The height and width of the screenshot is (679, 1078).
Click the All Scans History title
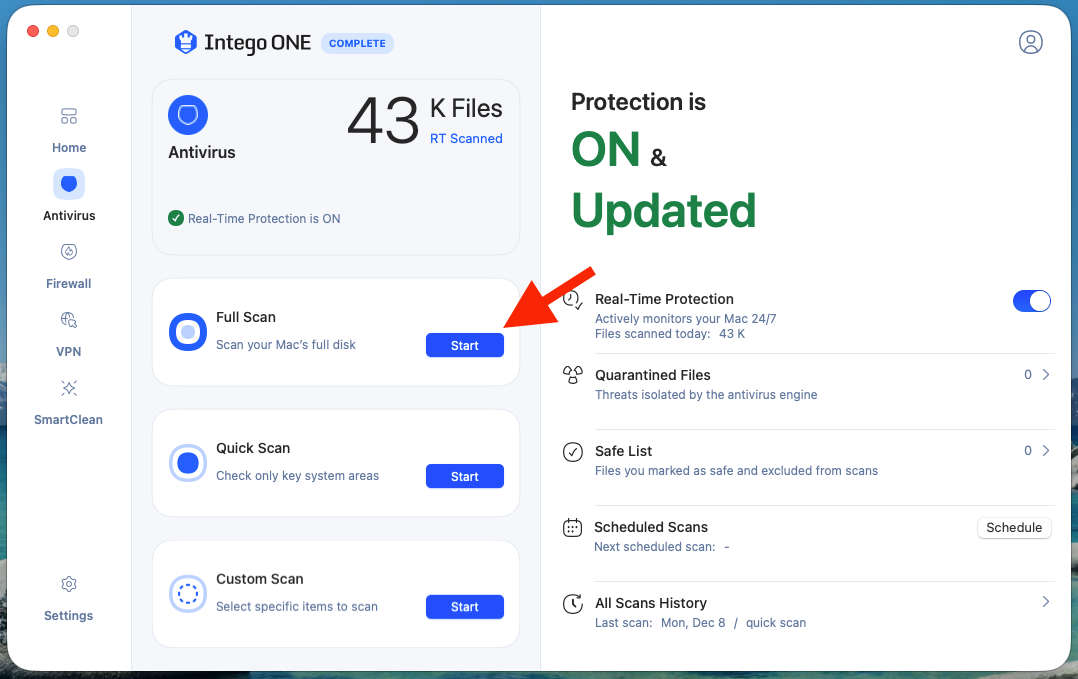pos(650,603)
